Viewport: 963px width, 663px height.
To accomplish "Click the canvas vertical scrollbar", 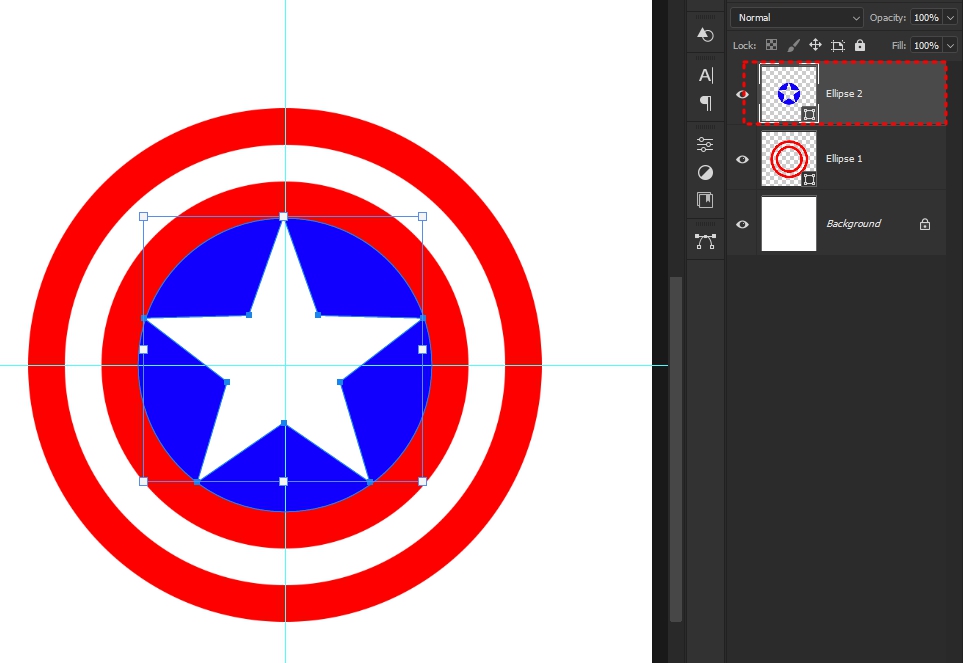I will pyautogui.click(x=676, y=448).
